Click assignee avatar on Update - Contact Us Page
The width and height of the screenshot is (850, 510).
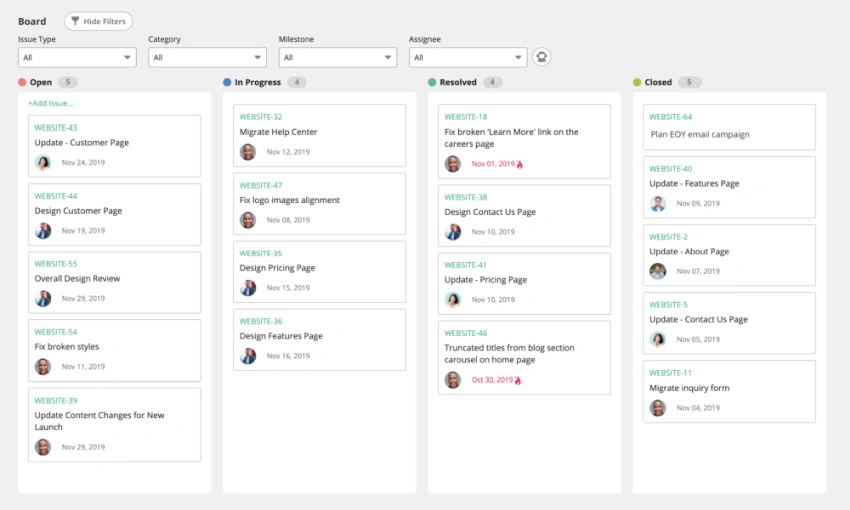point(658,340)
